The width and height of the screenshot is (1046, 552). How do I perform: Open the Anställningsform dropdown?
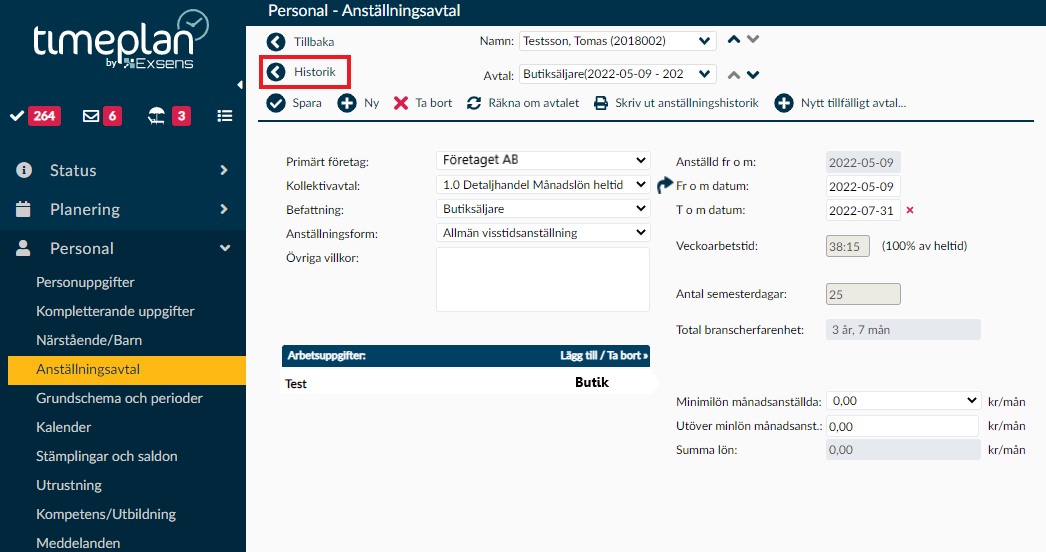click(x=543, y=233)
